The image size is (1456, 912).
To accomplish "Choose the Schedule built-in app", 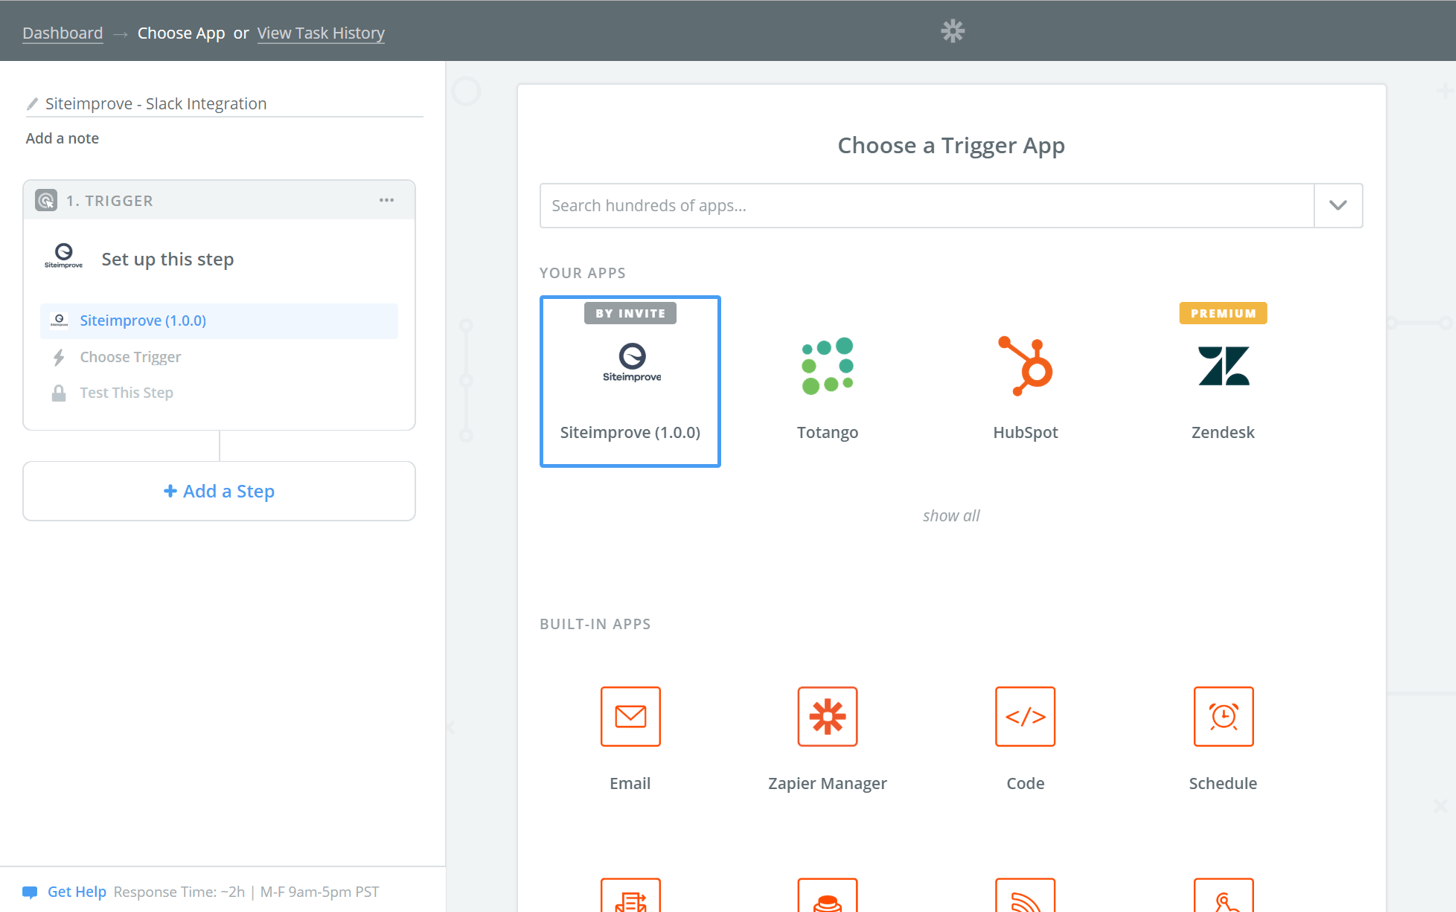I will [x=1222, y=717].
